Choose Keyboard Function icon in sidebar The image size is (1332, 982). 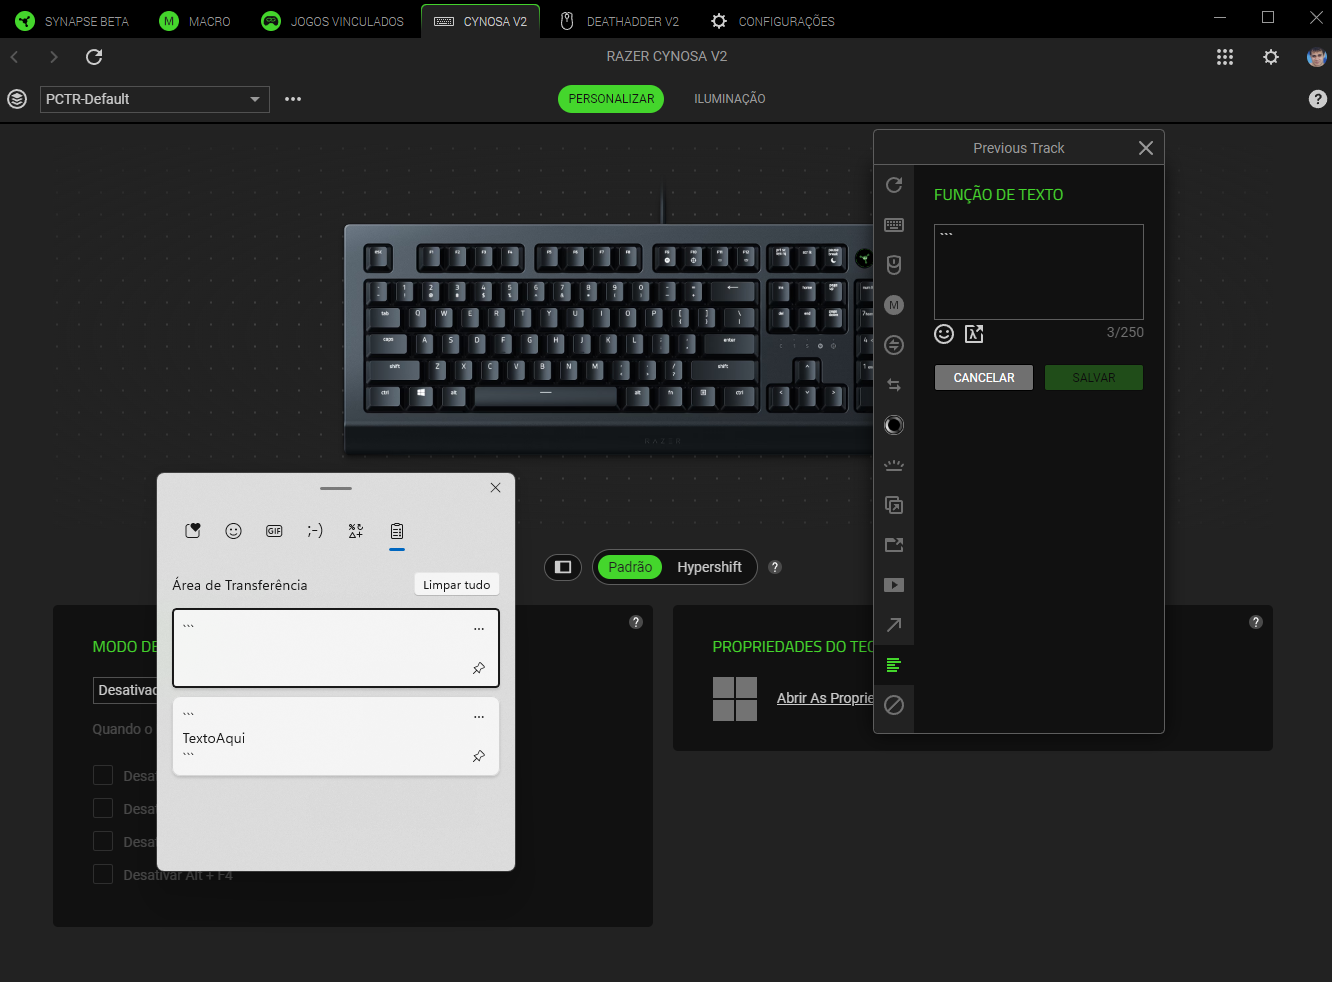point(894,225)
